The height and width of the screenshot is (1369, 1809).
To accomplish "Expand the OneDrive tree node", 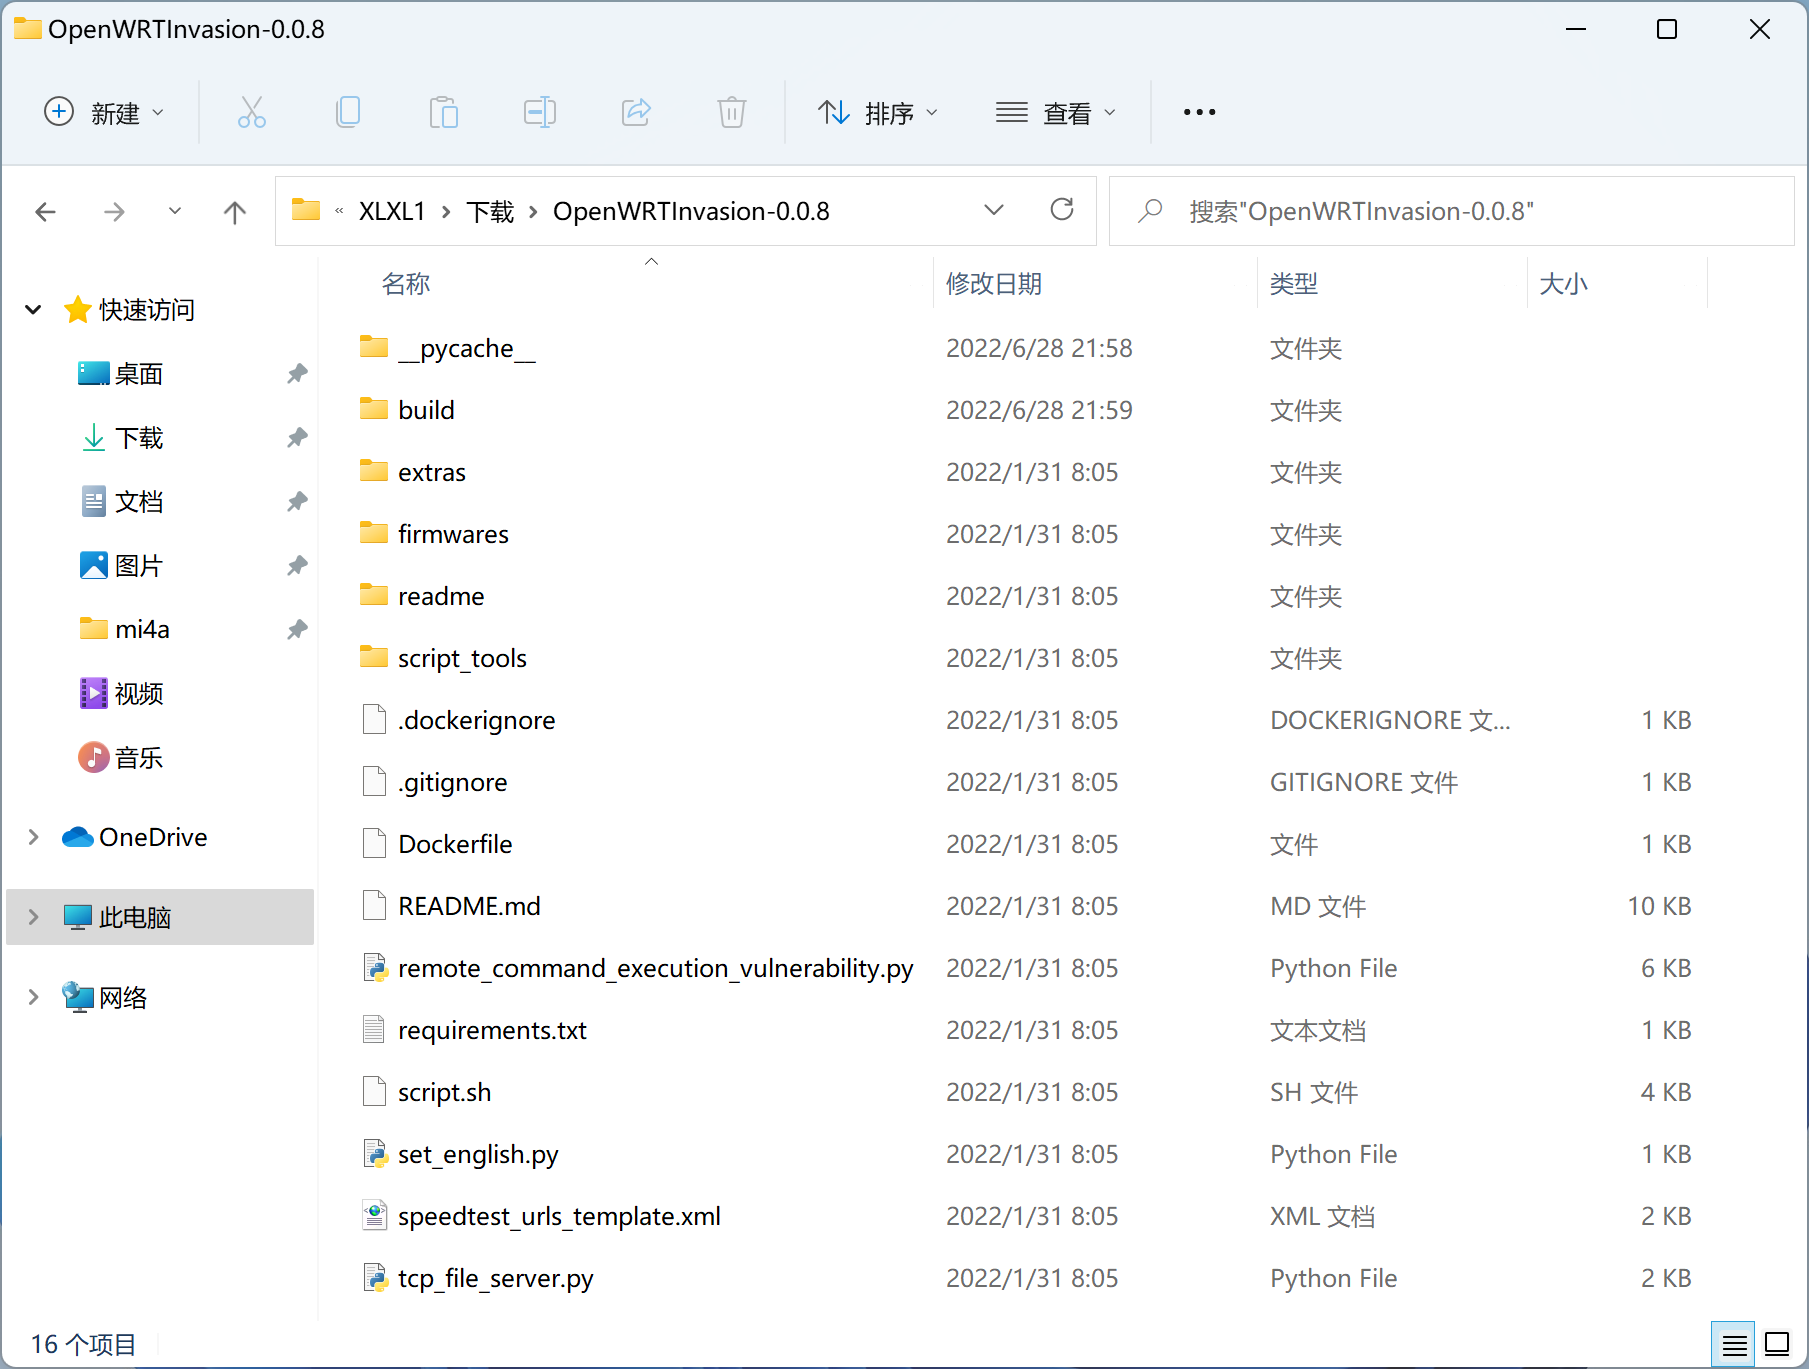I will (x=33, y=837).
